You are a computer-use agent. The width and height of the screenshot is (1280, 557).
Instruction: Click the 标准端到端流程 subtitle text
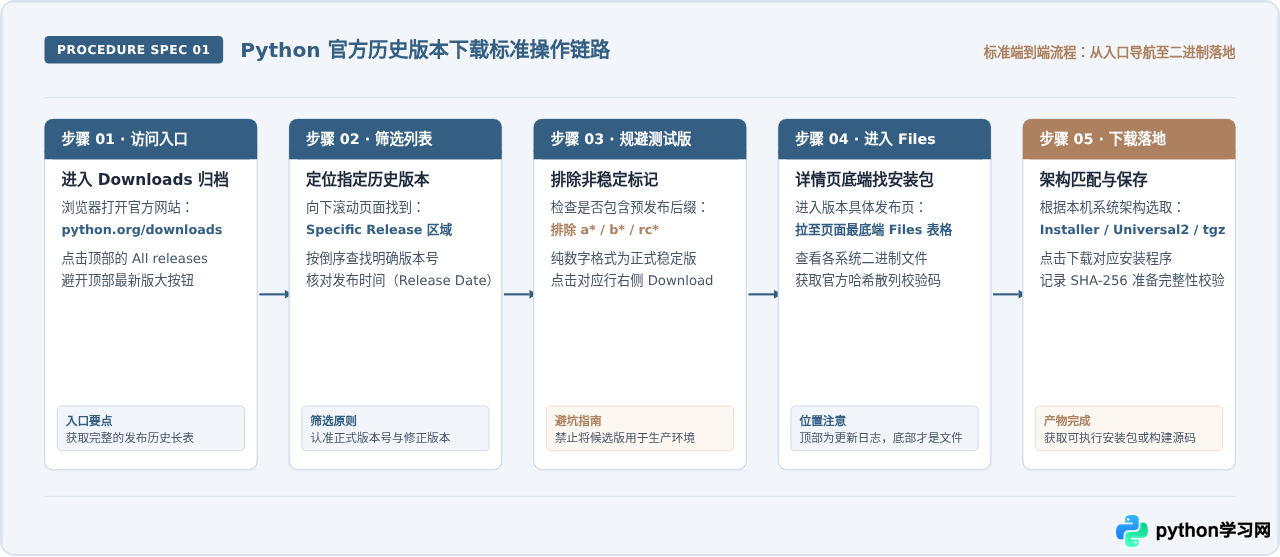coord(1110,52)
